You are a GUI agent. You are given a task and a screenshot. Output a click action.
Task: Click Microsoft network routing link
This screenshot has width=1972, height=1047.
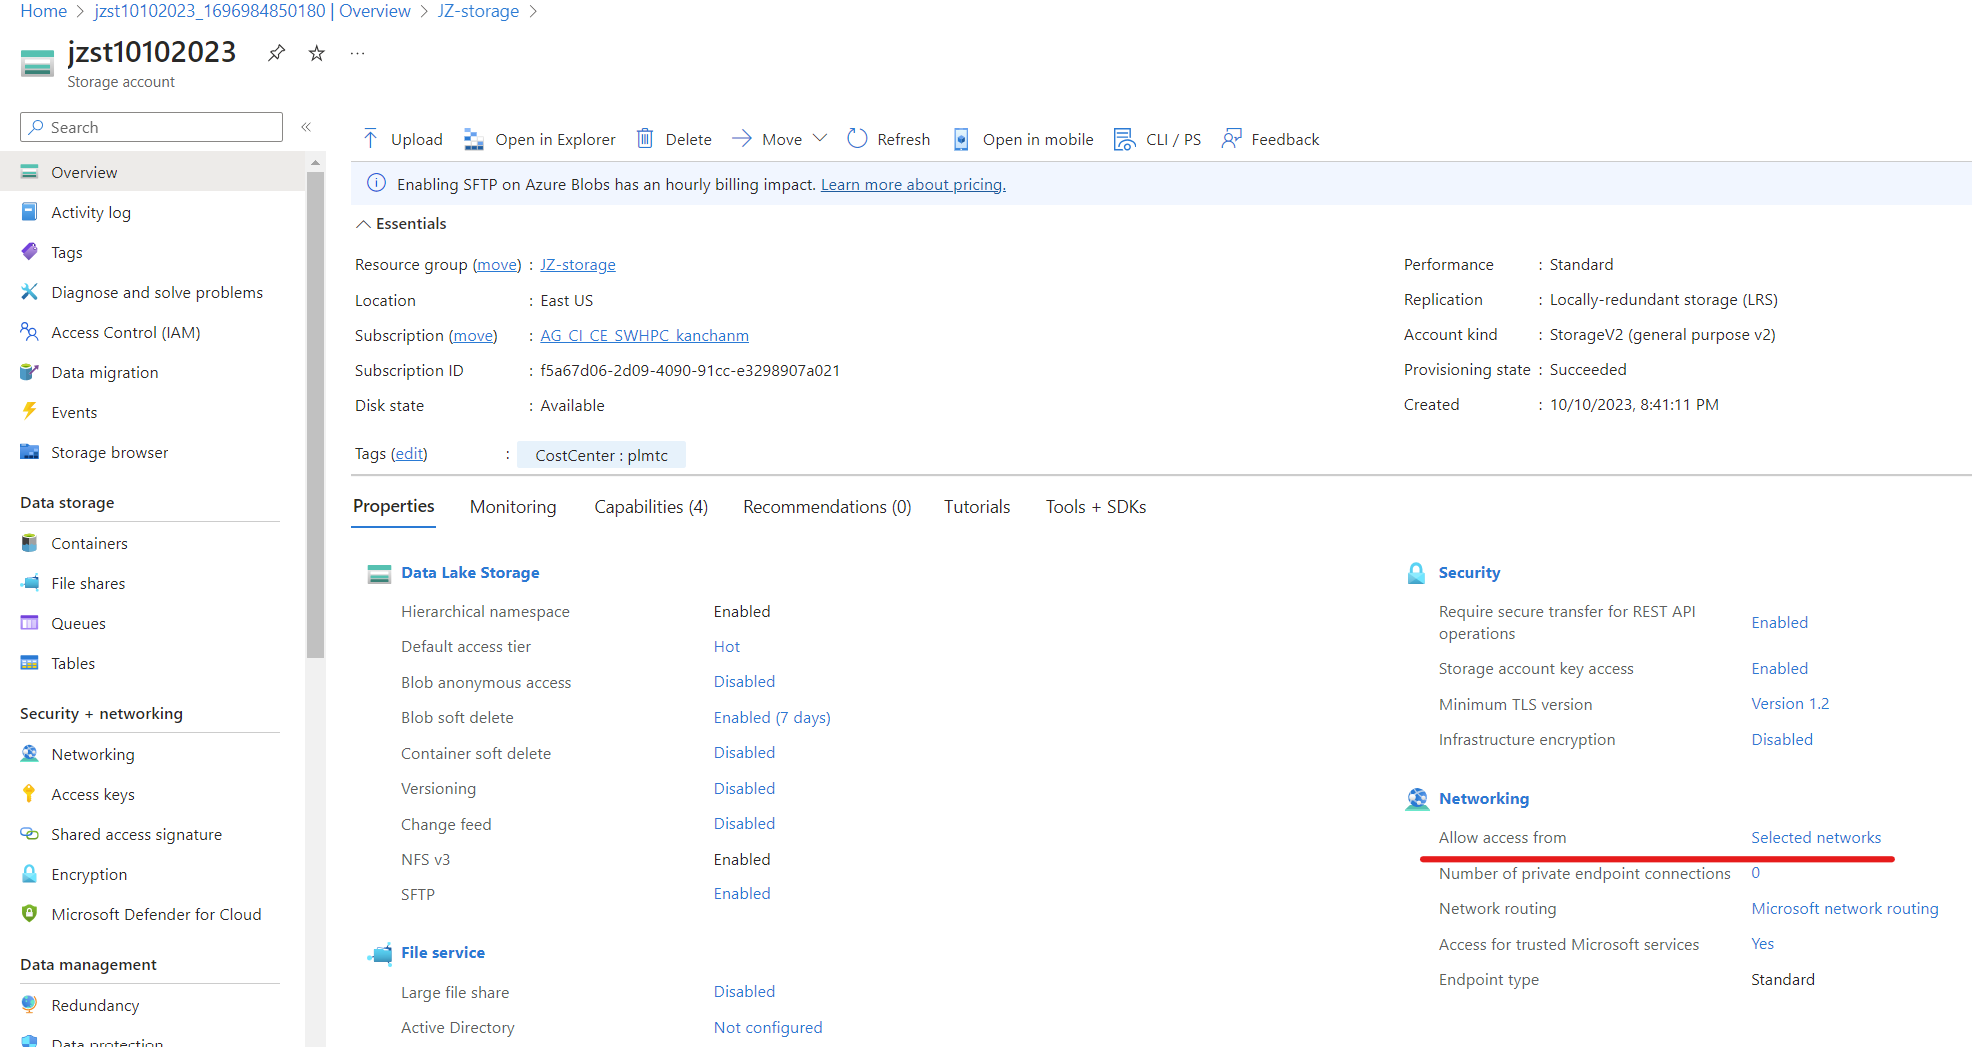1845,908
